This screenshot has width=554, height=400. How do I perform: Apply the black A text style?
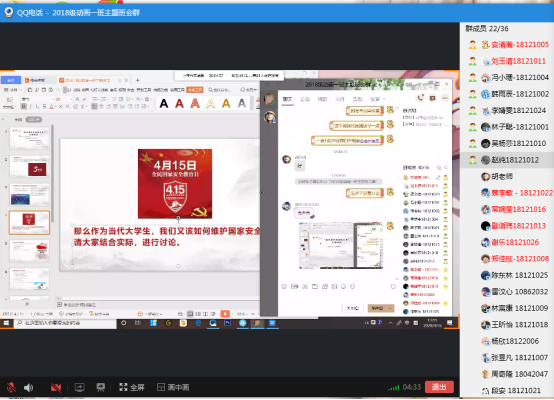pos(164,104)
